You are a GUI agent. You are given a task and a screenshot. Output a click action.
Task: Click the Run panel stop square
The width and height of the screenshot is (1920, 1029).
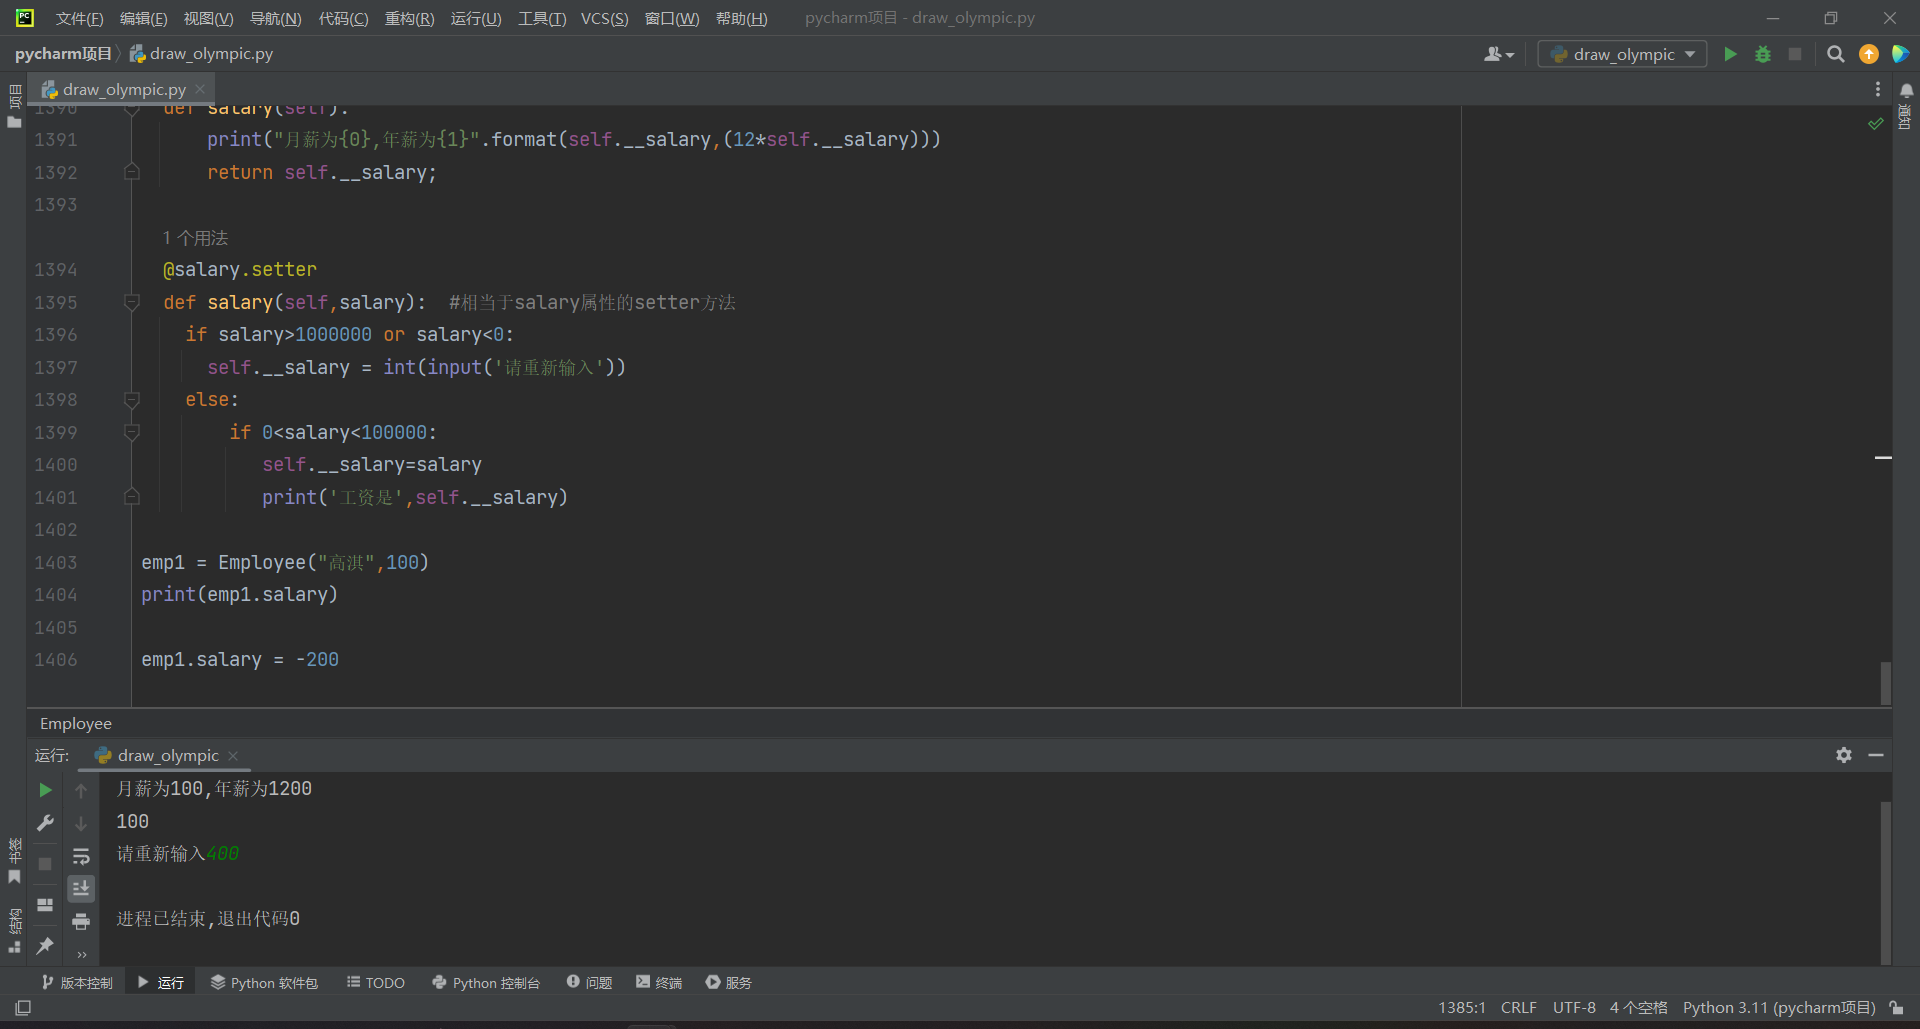pyautogui.click(x=45, y=863)
